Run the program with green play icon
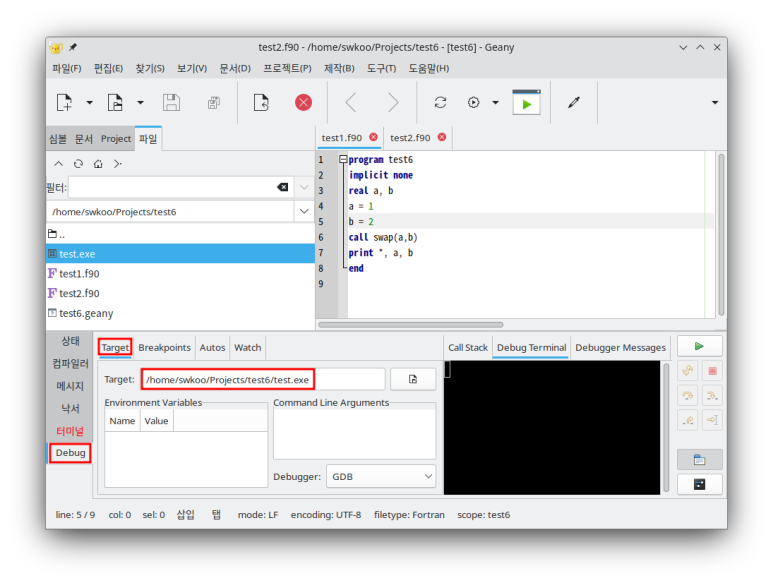The image size is (773, 583). [527, 103]
